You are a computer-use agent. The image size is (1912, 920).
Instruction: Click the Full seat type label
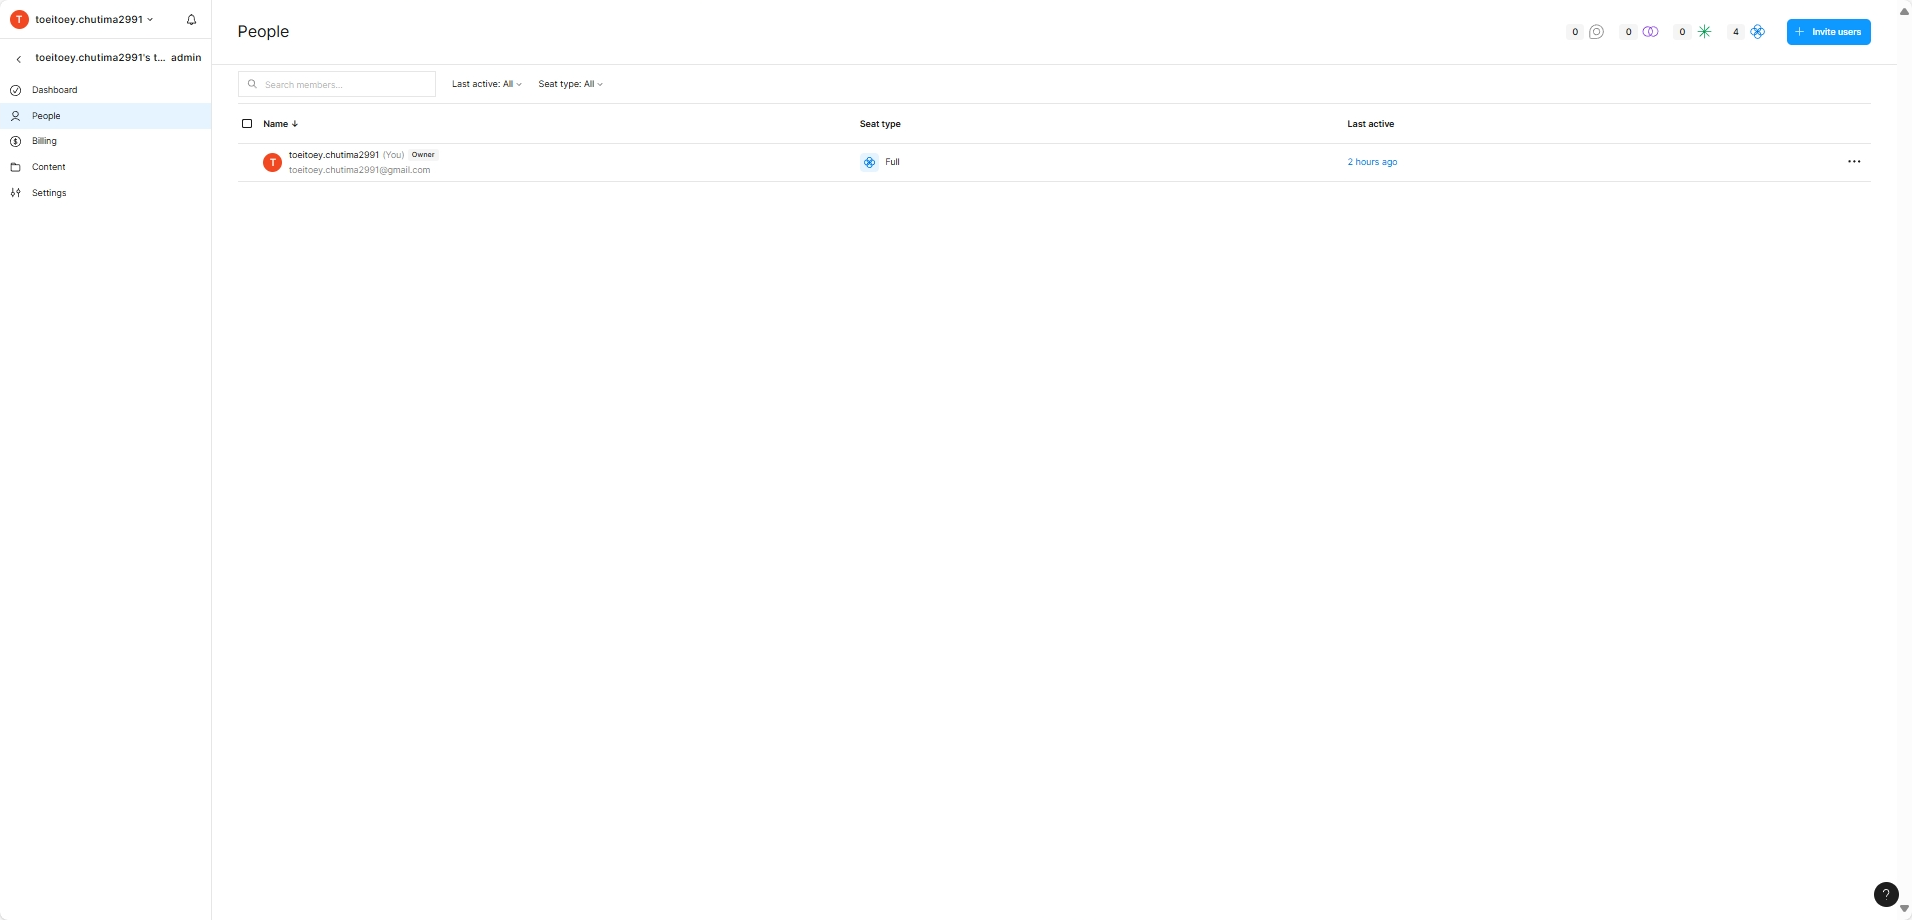(892, 162)
